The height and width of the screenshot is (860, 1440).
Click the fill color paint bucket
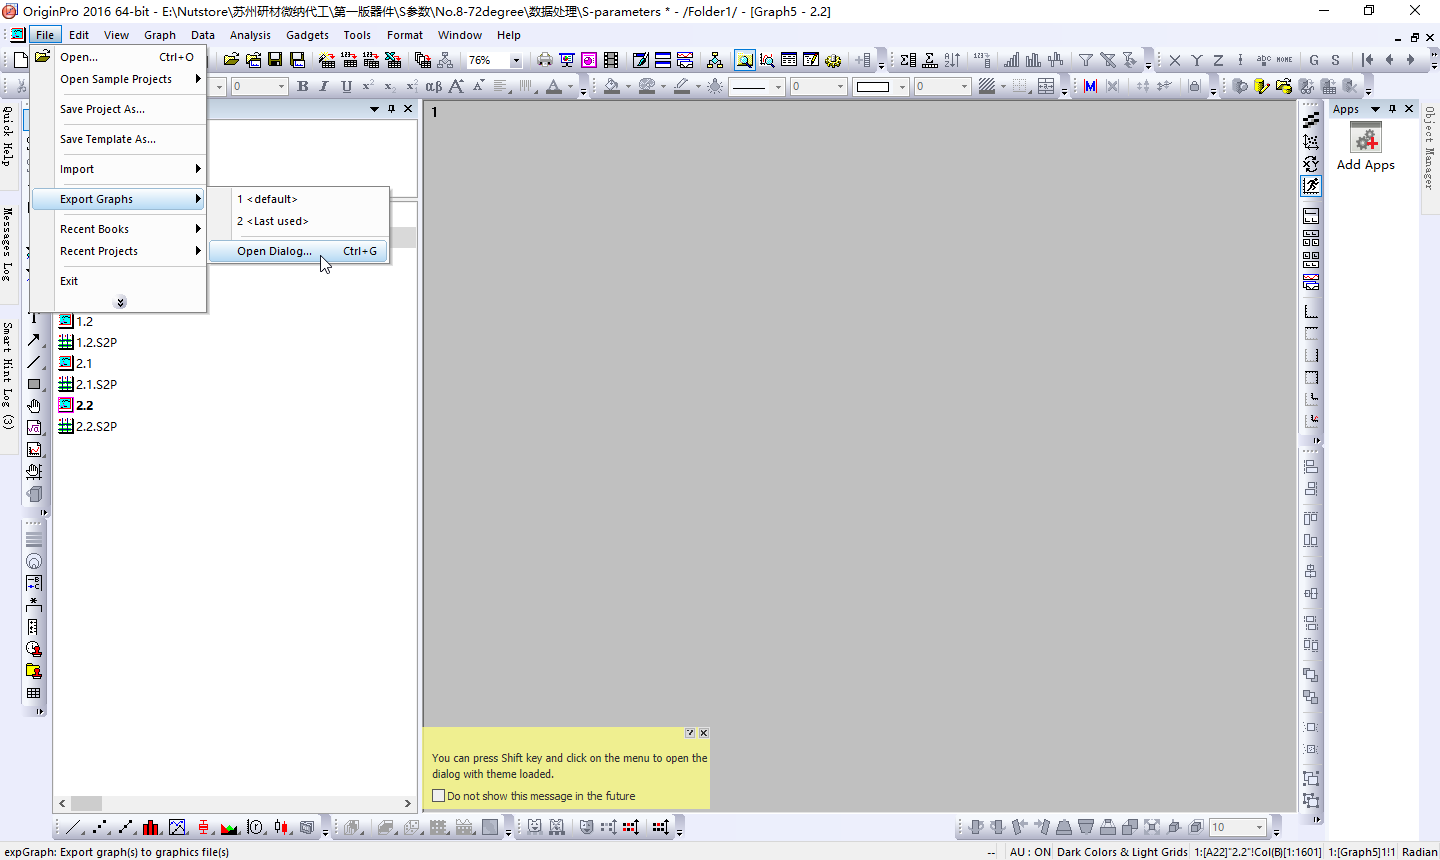coord(611,87)
